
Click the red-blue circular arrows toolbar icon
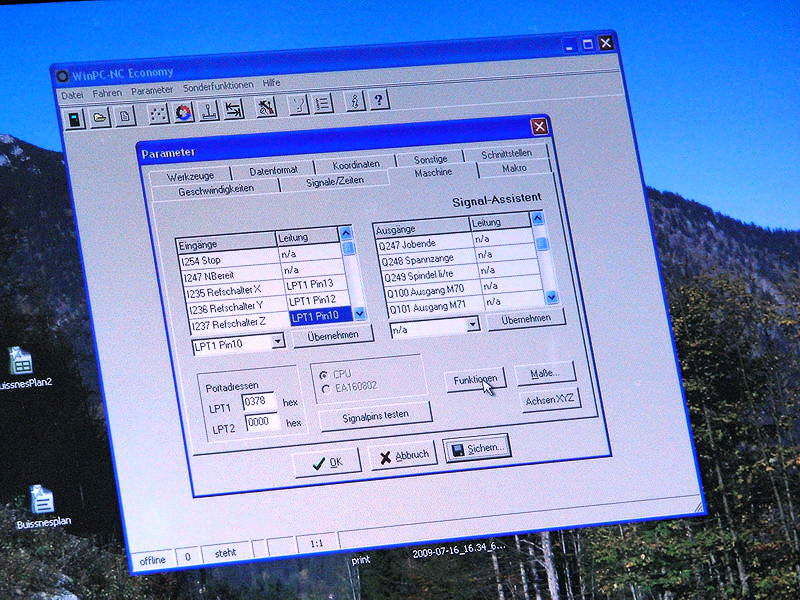coord(184,112)
